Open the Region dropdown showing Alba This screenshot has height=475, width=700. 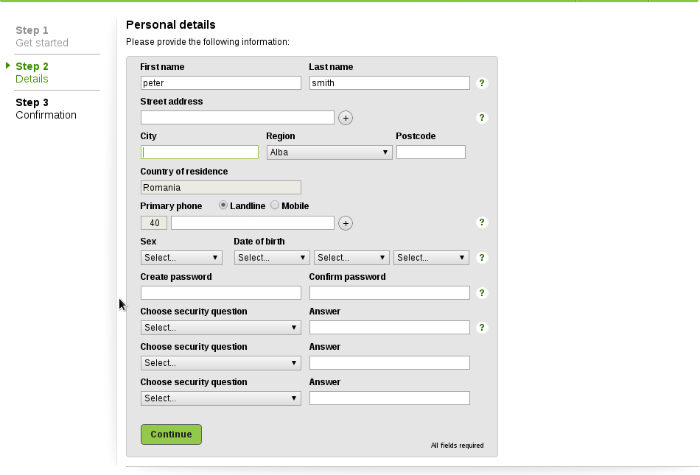click(x=328, y=153)
